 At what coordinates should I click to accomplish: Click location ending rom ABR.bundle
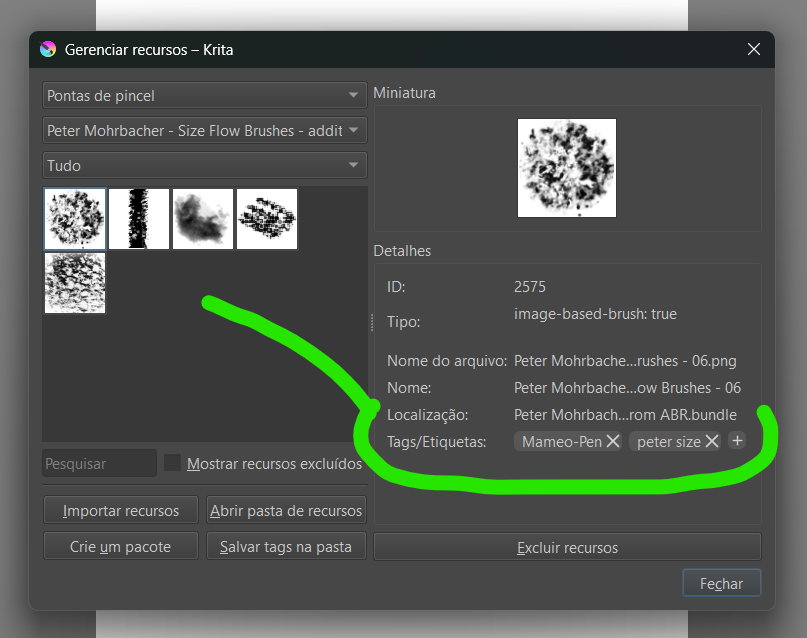point(625,415)
